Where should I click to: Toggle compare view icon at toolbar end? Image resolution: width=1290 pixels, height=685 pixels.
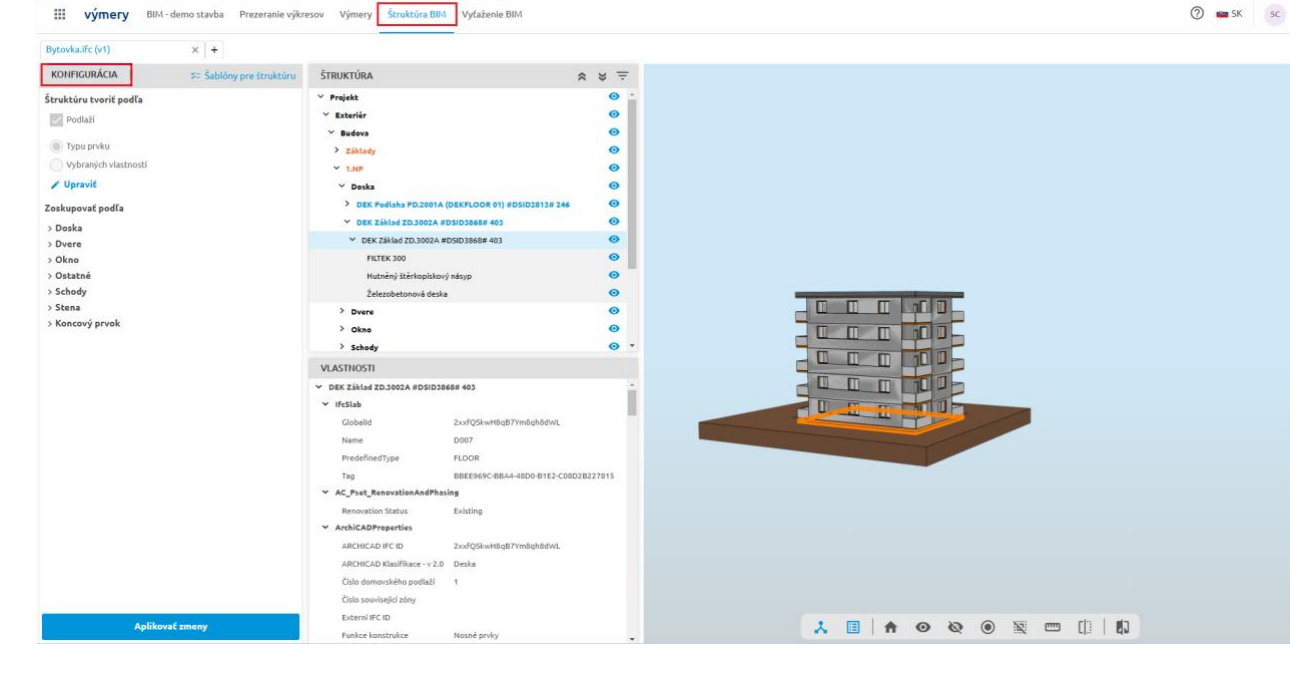point(1123,627)
